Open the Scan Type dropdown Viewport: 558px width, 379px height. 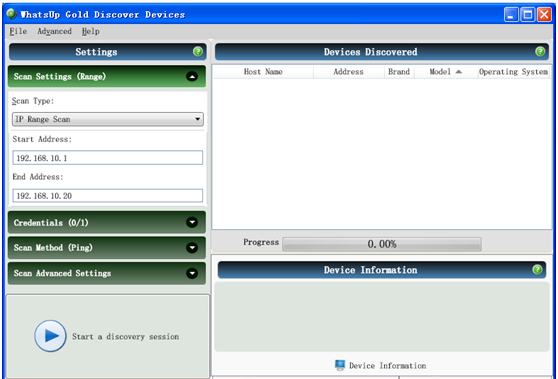click(x=108, y=119)
